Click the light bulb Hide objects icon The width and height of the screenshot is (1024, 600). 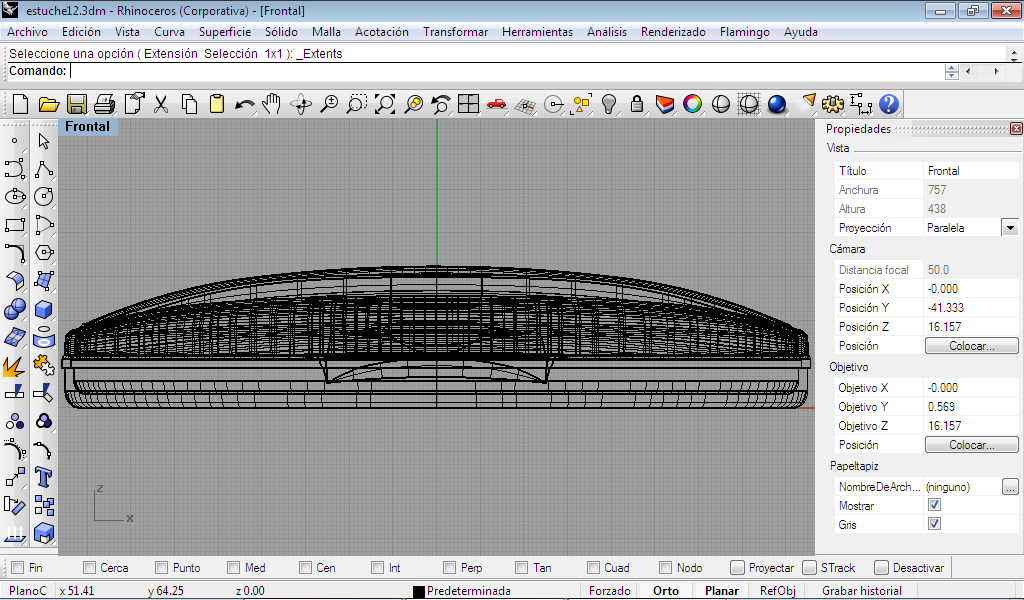point(609,104)
